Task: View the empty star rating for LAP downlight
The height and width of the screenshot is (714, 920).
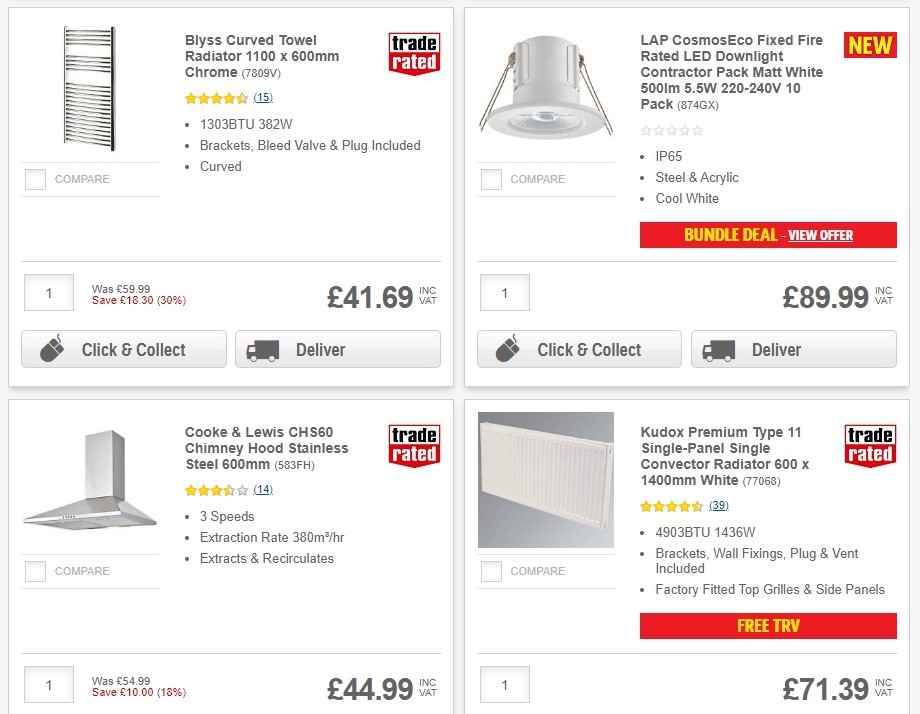Action: [x=671, y=128]
